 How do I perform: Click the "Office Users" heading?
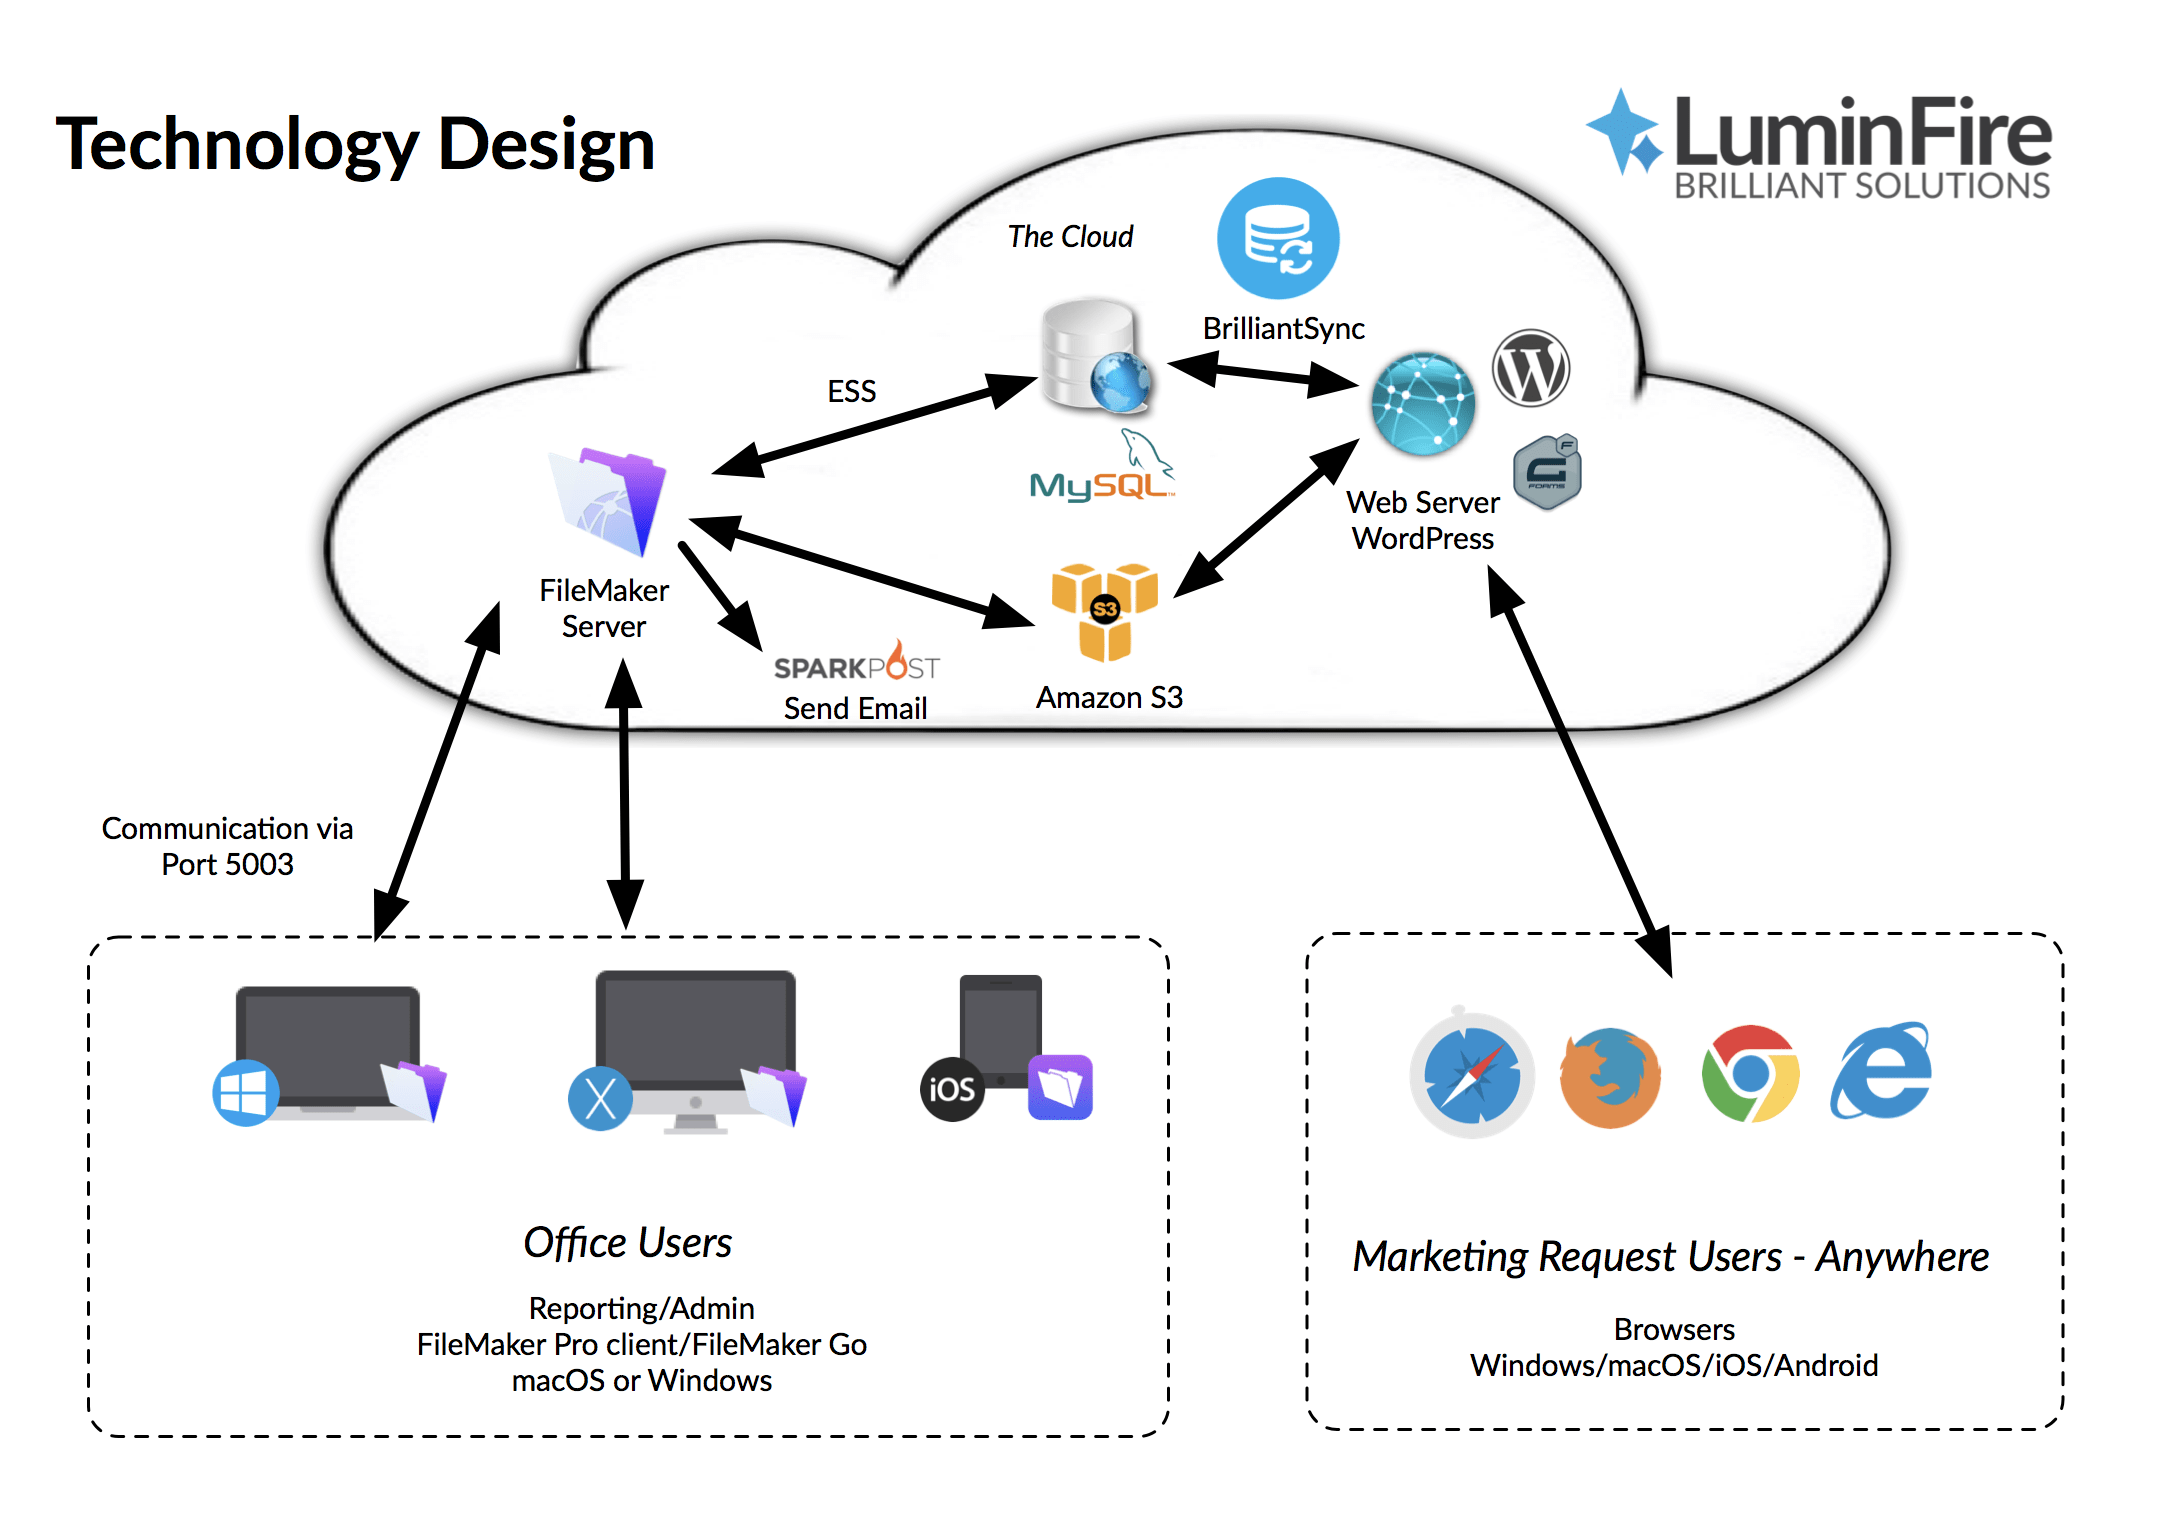(x=627, y=1243)
